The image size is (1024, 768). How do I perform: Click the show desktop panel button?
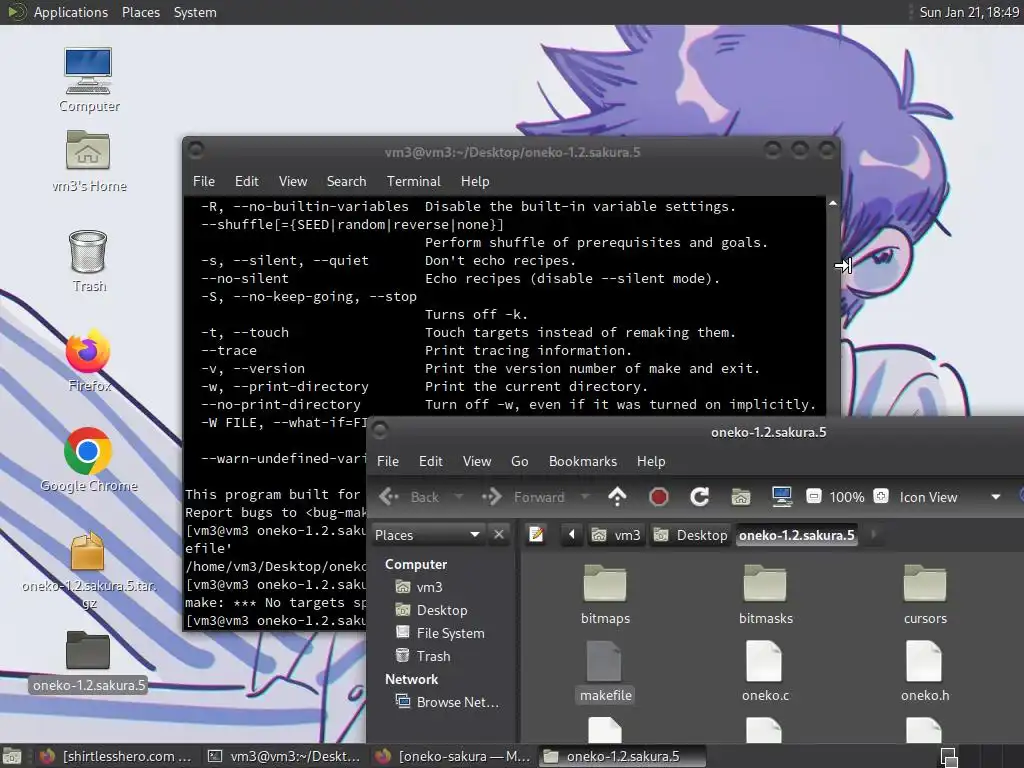(x=12, y=756)
